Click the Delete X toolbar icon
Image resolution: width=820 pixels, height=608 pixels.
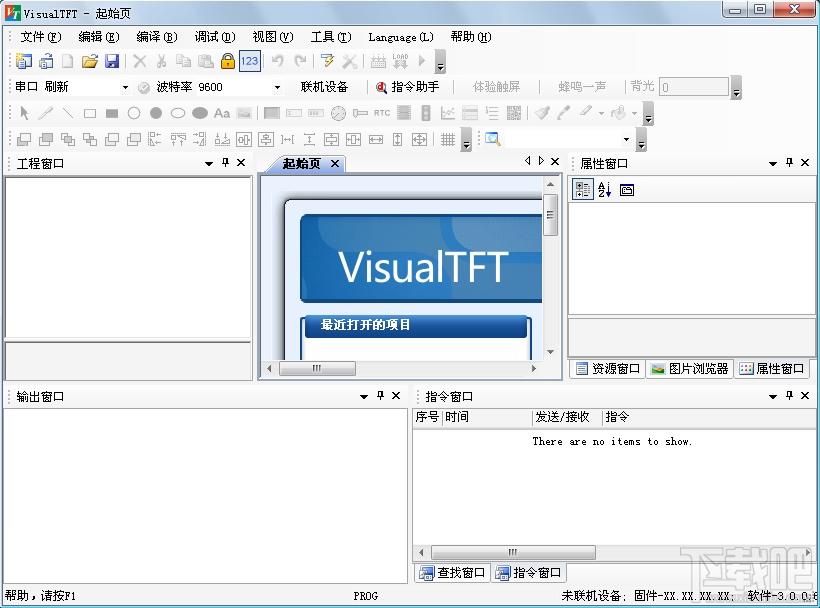point(139,61)
